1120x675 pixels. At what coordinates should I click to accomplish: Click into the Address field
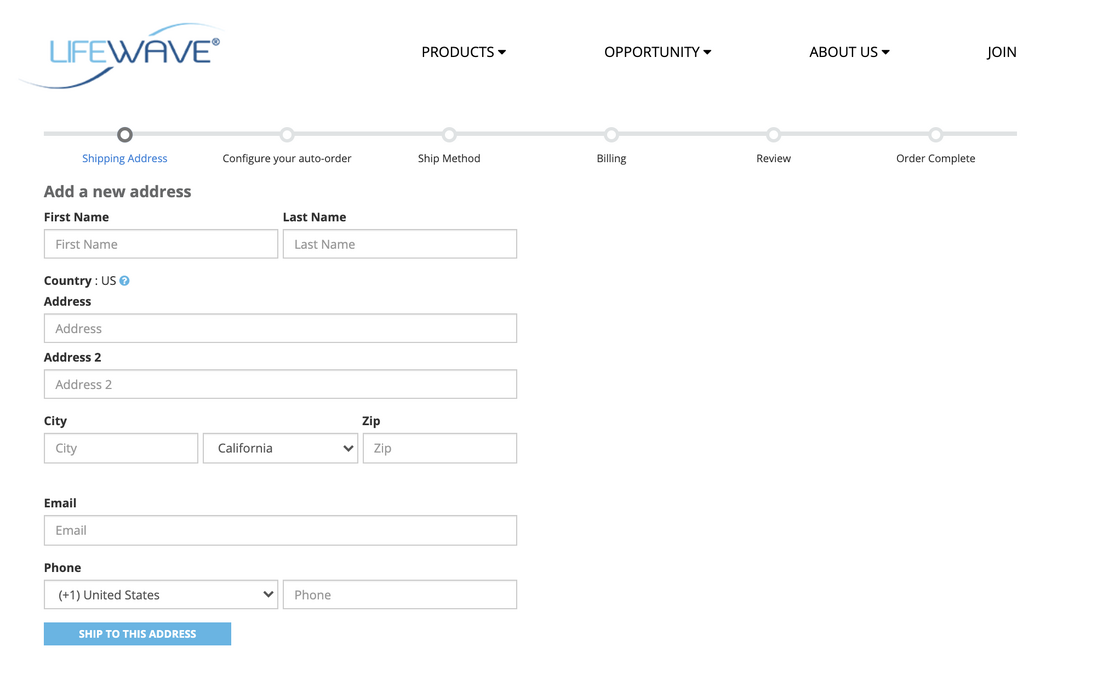click(280, 328)
